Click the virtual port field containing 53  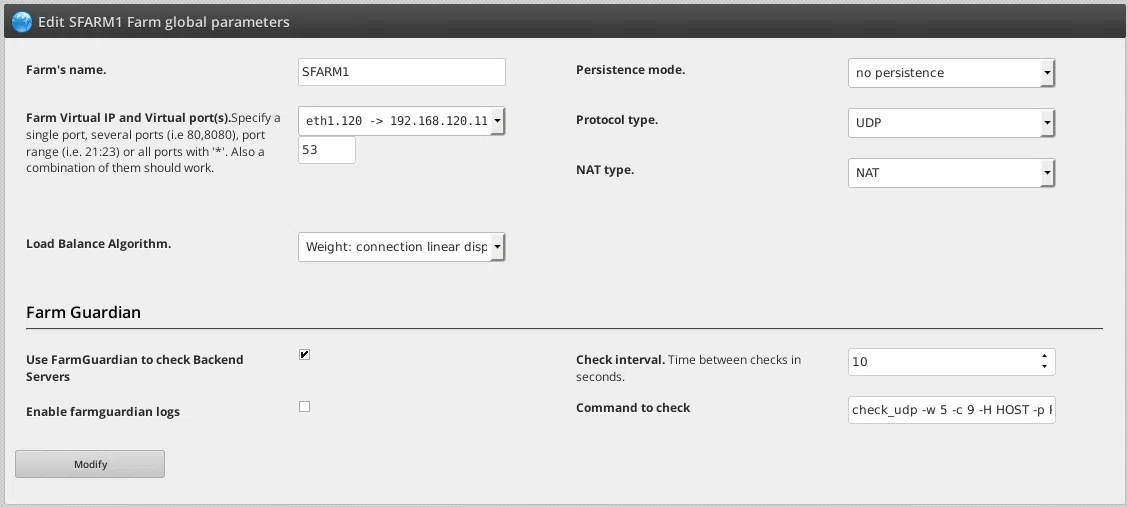tap(327, 150)
